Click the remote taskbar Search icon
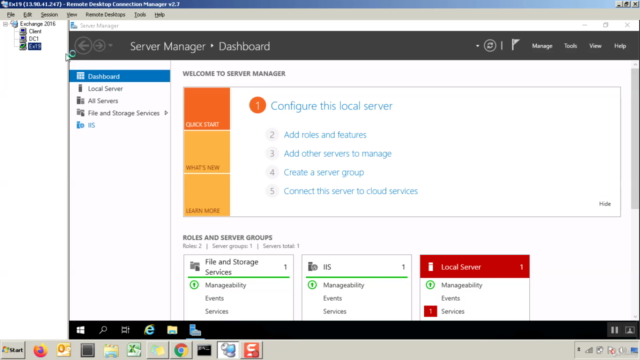 pyautogui.click(x=103, y=330)
